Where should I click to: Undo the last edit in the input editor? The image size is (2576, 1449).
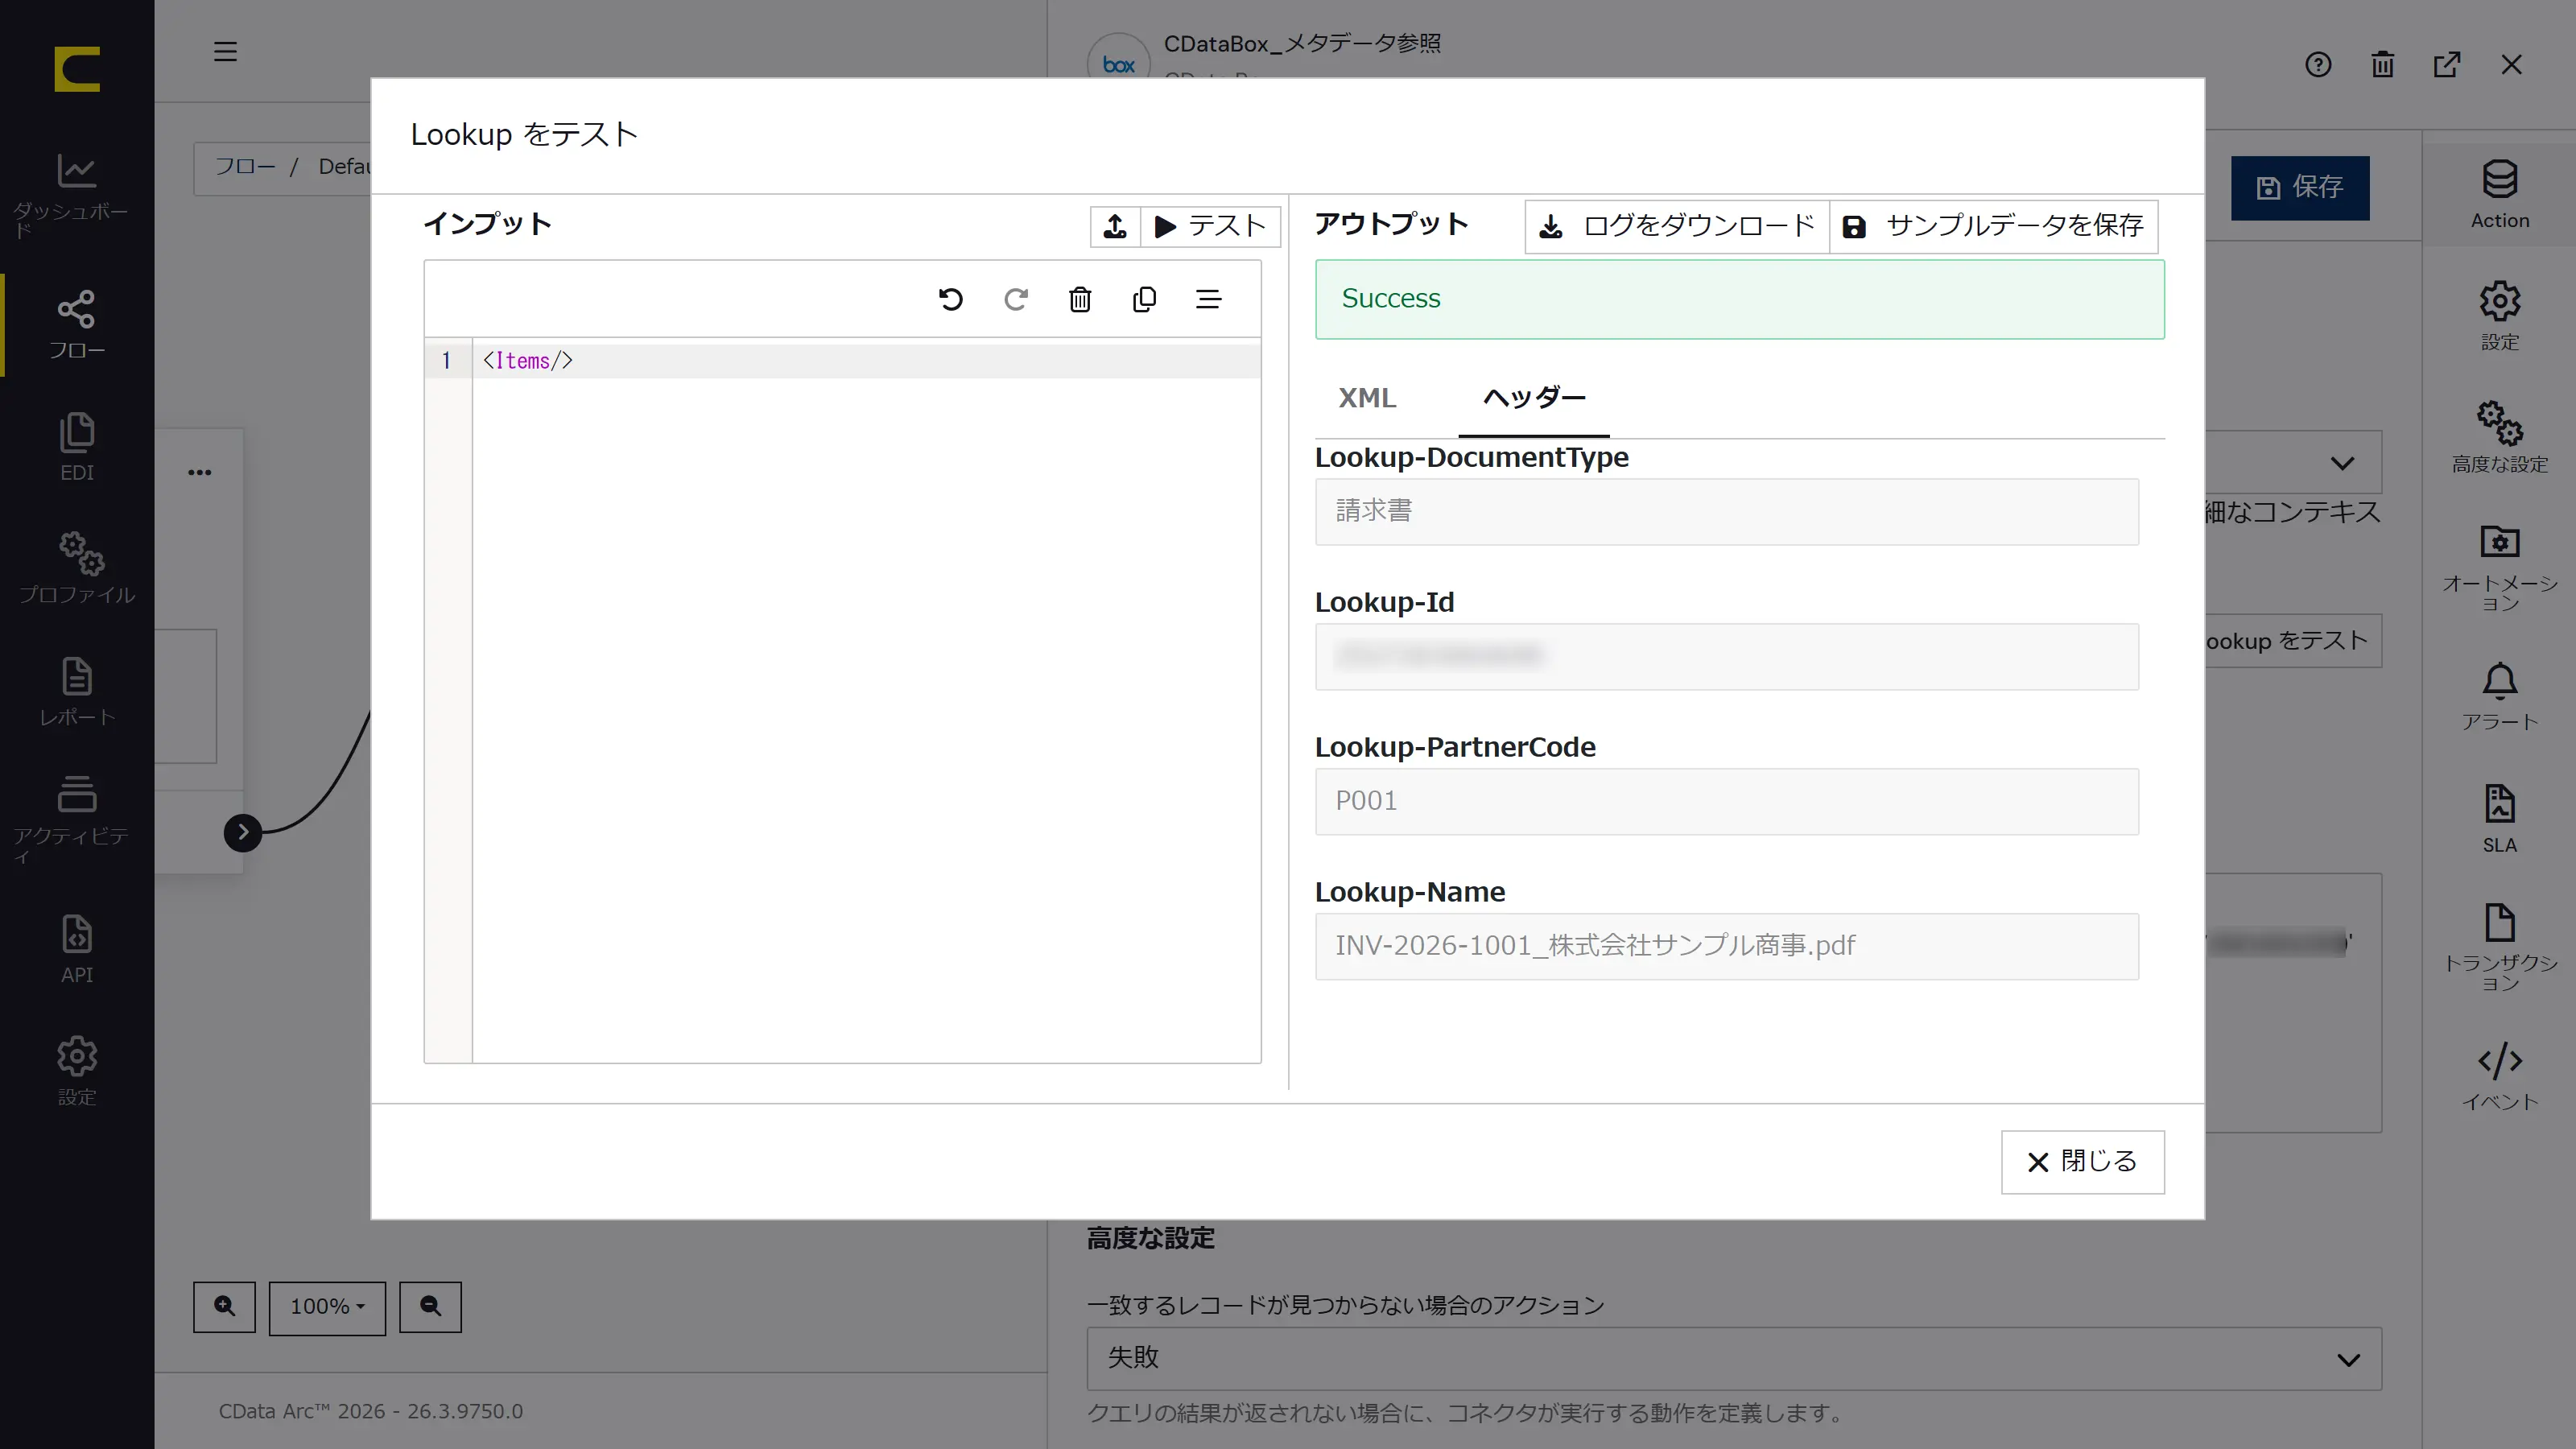(950, 299)
